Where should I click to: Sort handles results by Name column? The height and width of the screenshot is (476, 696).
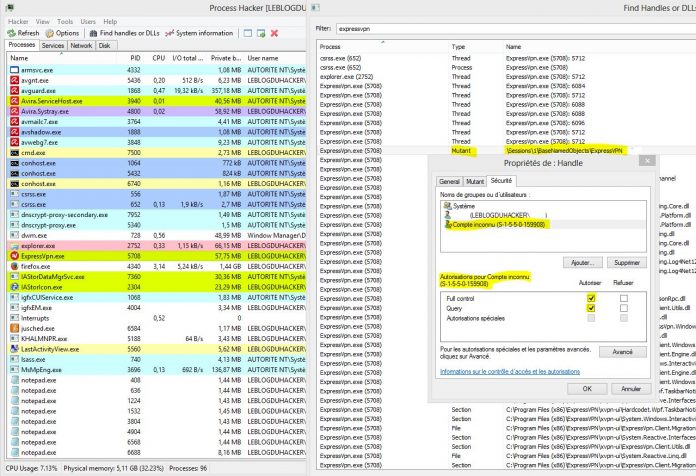pos(599,47)
